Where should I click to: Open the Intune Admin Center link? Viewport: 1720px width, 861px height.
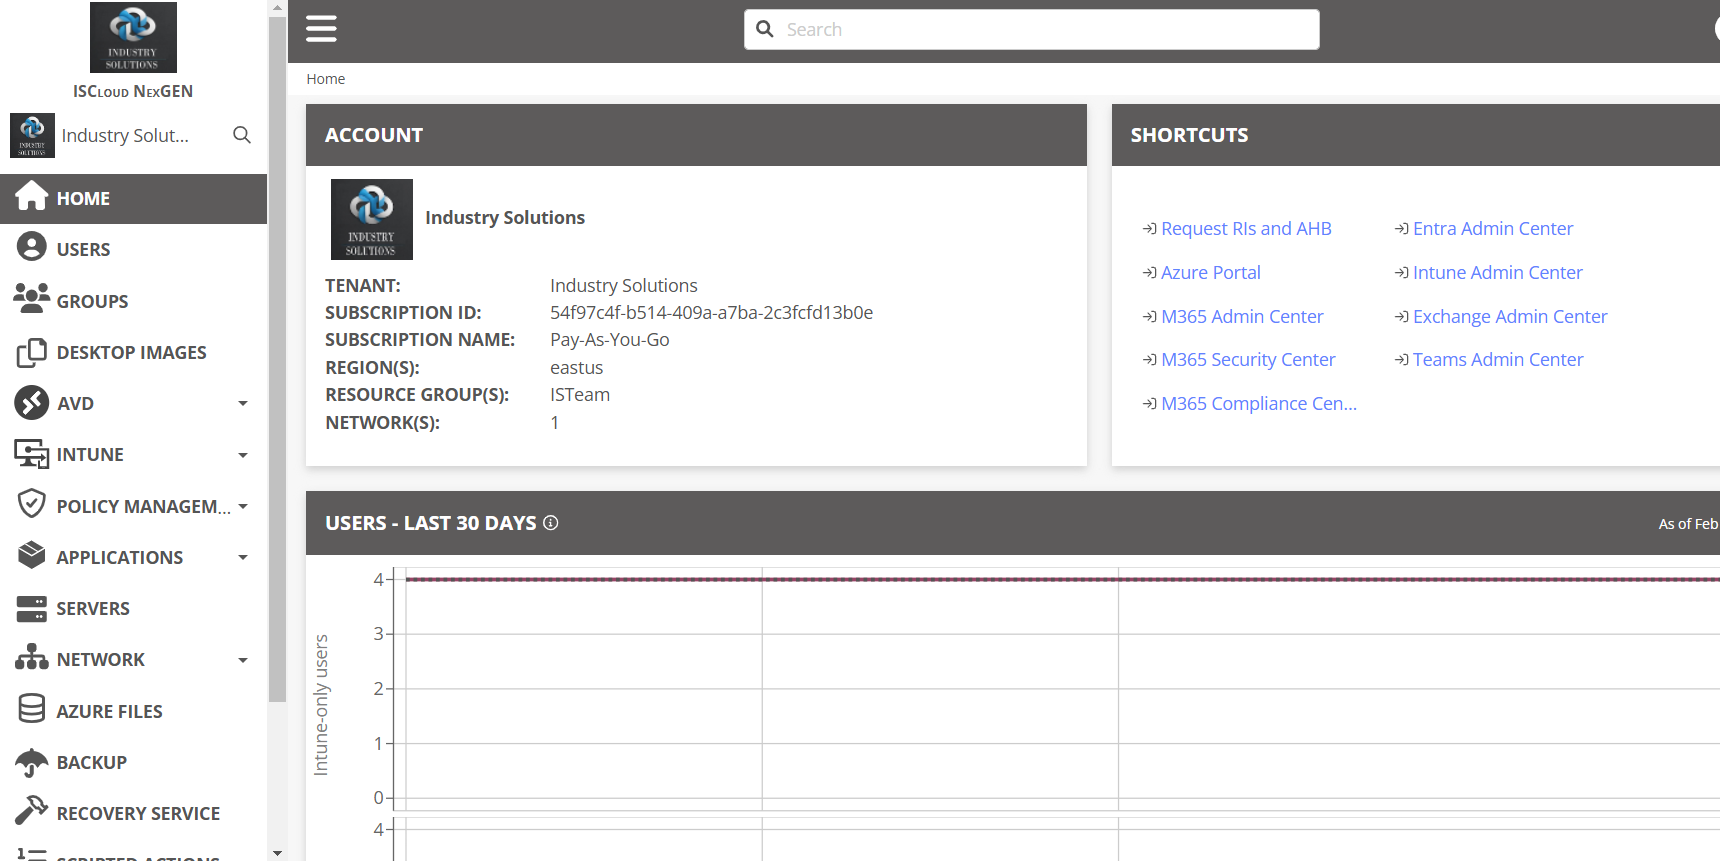coord(1497,273)
